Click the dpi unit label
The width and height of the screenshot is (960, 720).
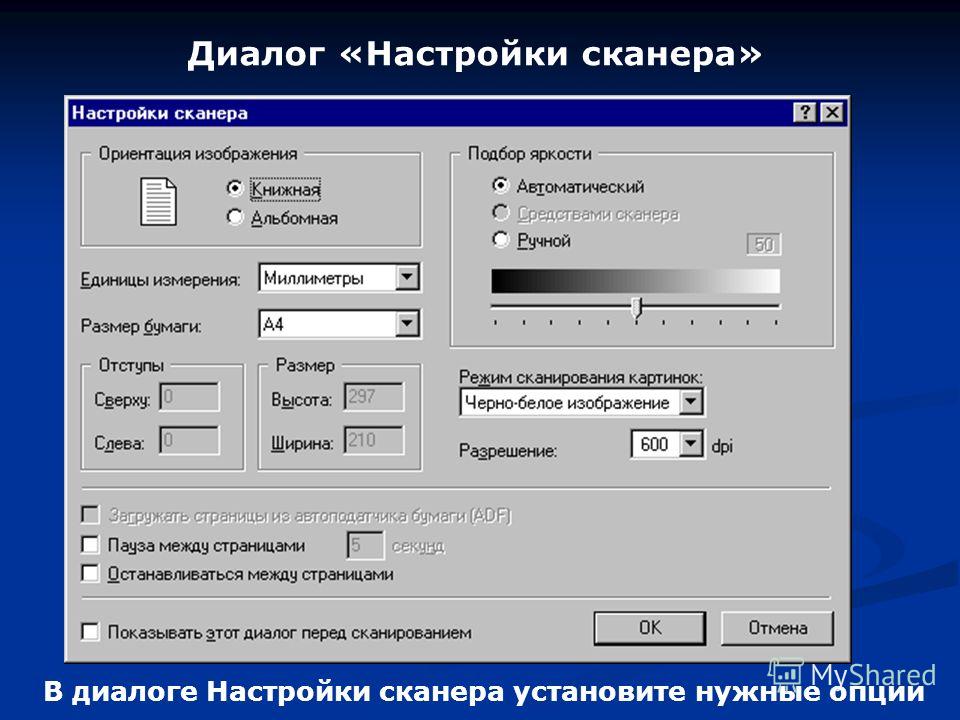pos(722,446)
